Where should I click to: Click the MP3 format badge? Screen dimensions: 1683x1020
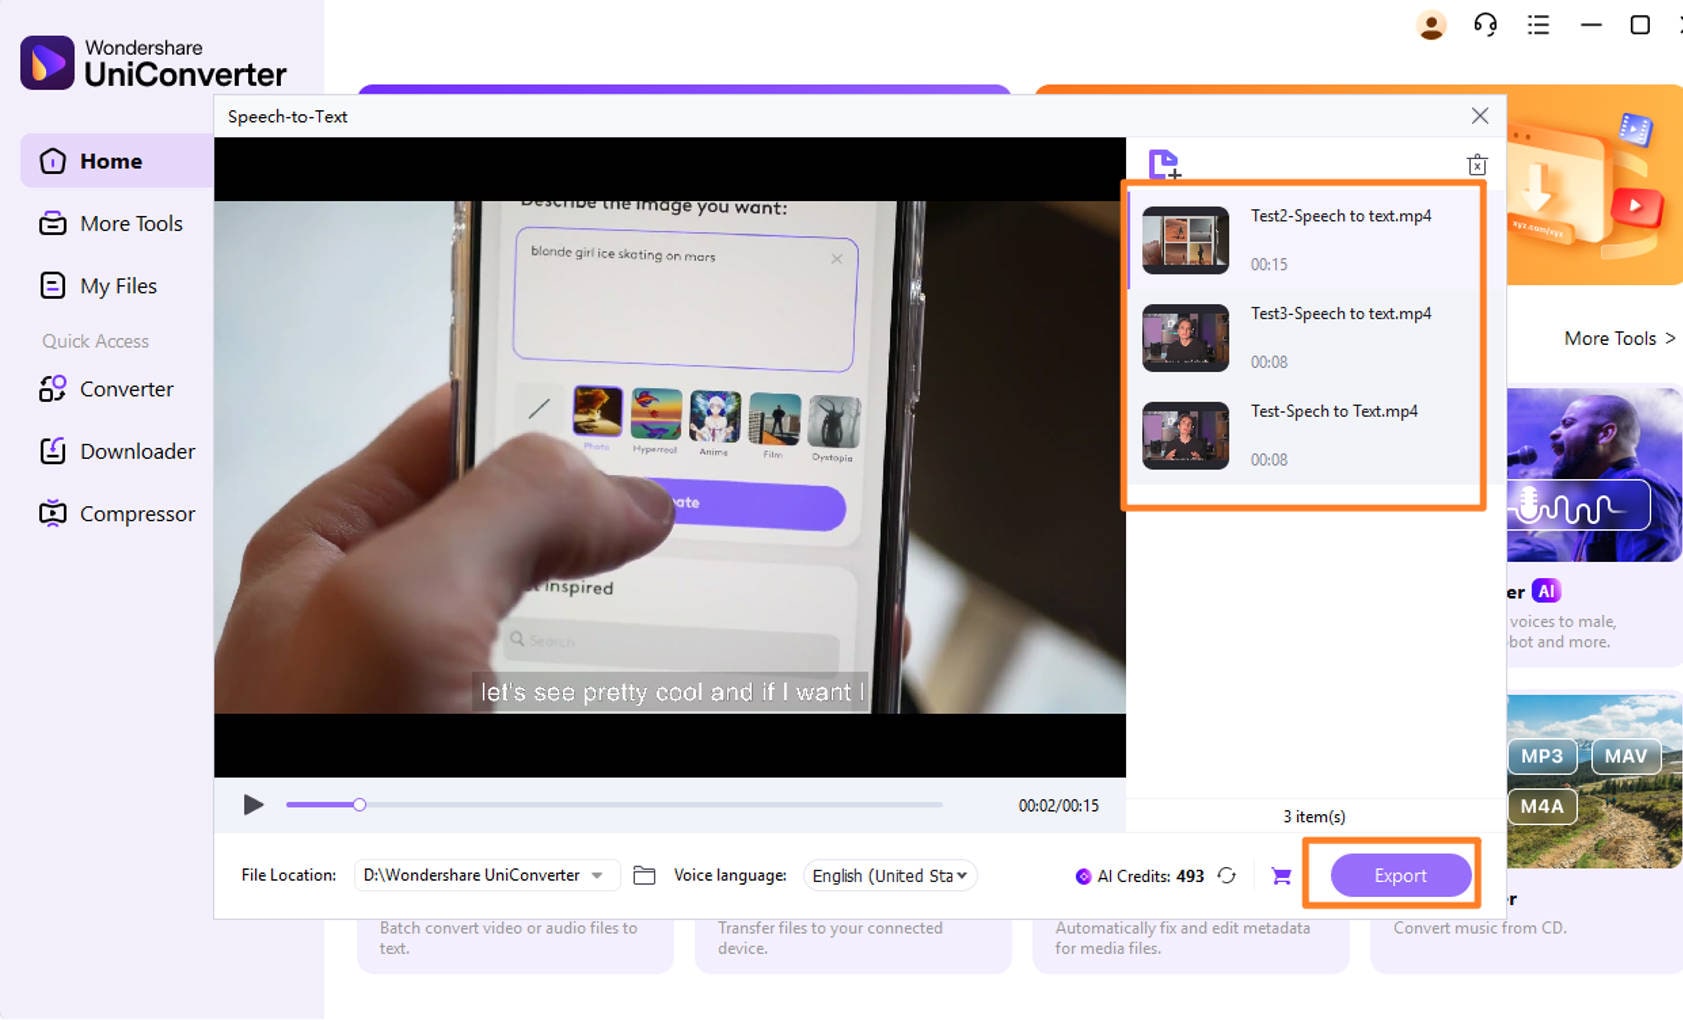1541,757
